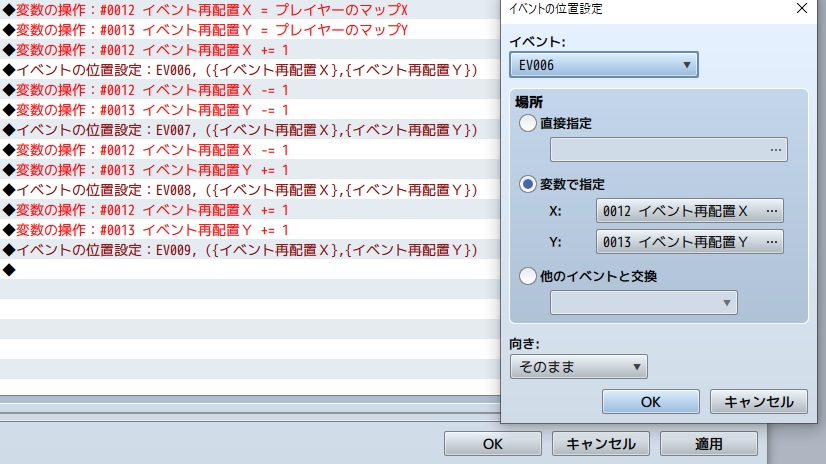Click the 適用 button

coord(709,444)
